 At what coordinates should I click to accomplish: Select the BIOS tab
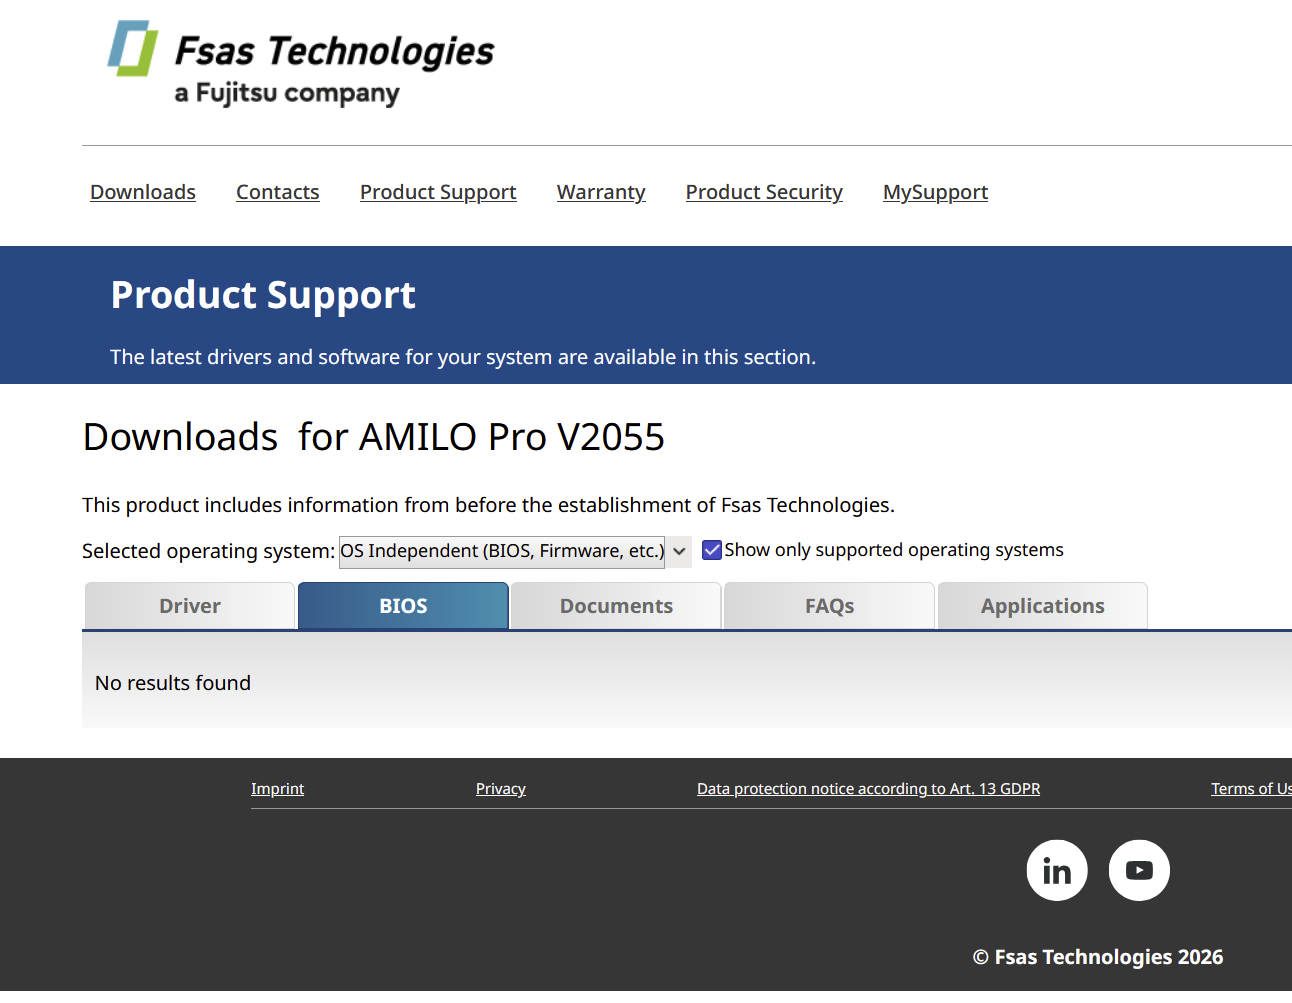click(403, 606)
